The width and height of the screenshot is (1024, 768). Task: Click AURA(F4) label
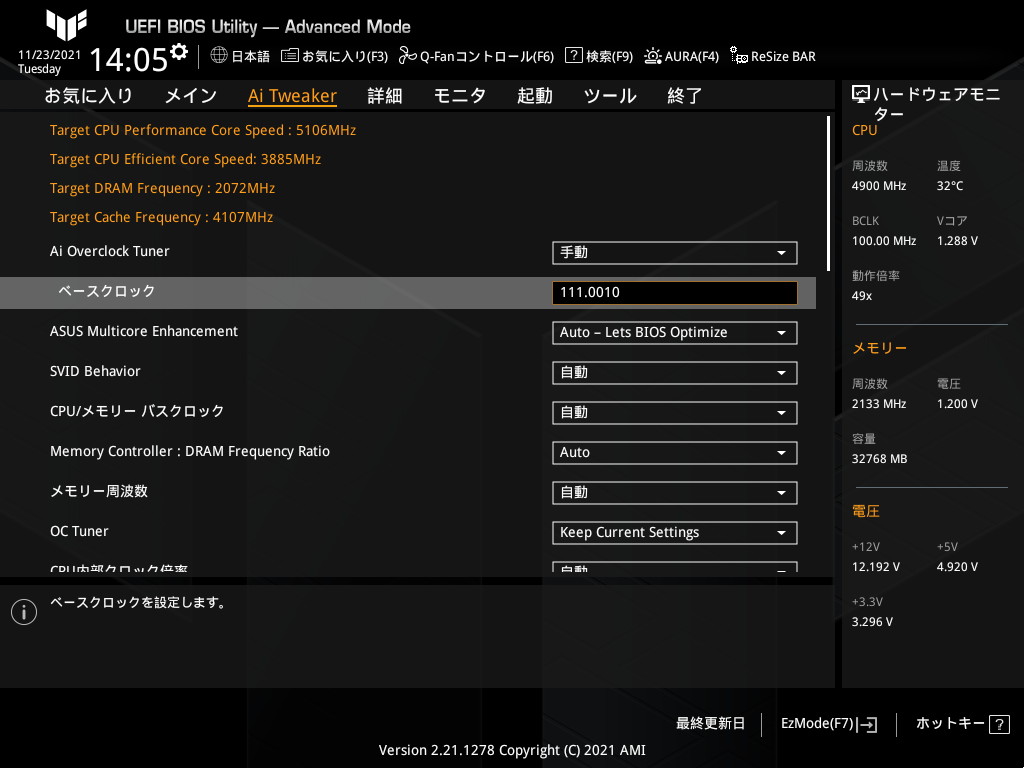coord(692,56)
